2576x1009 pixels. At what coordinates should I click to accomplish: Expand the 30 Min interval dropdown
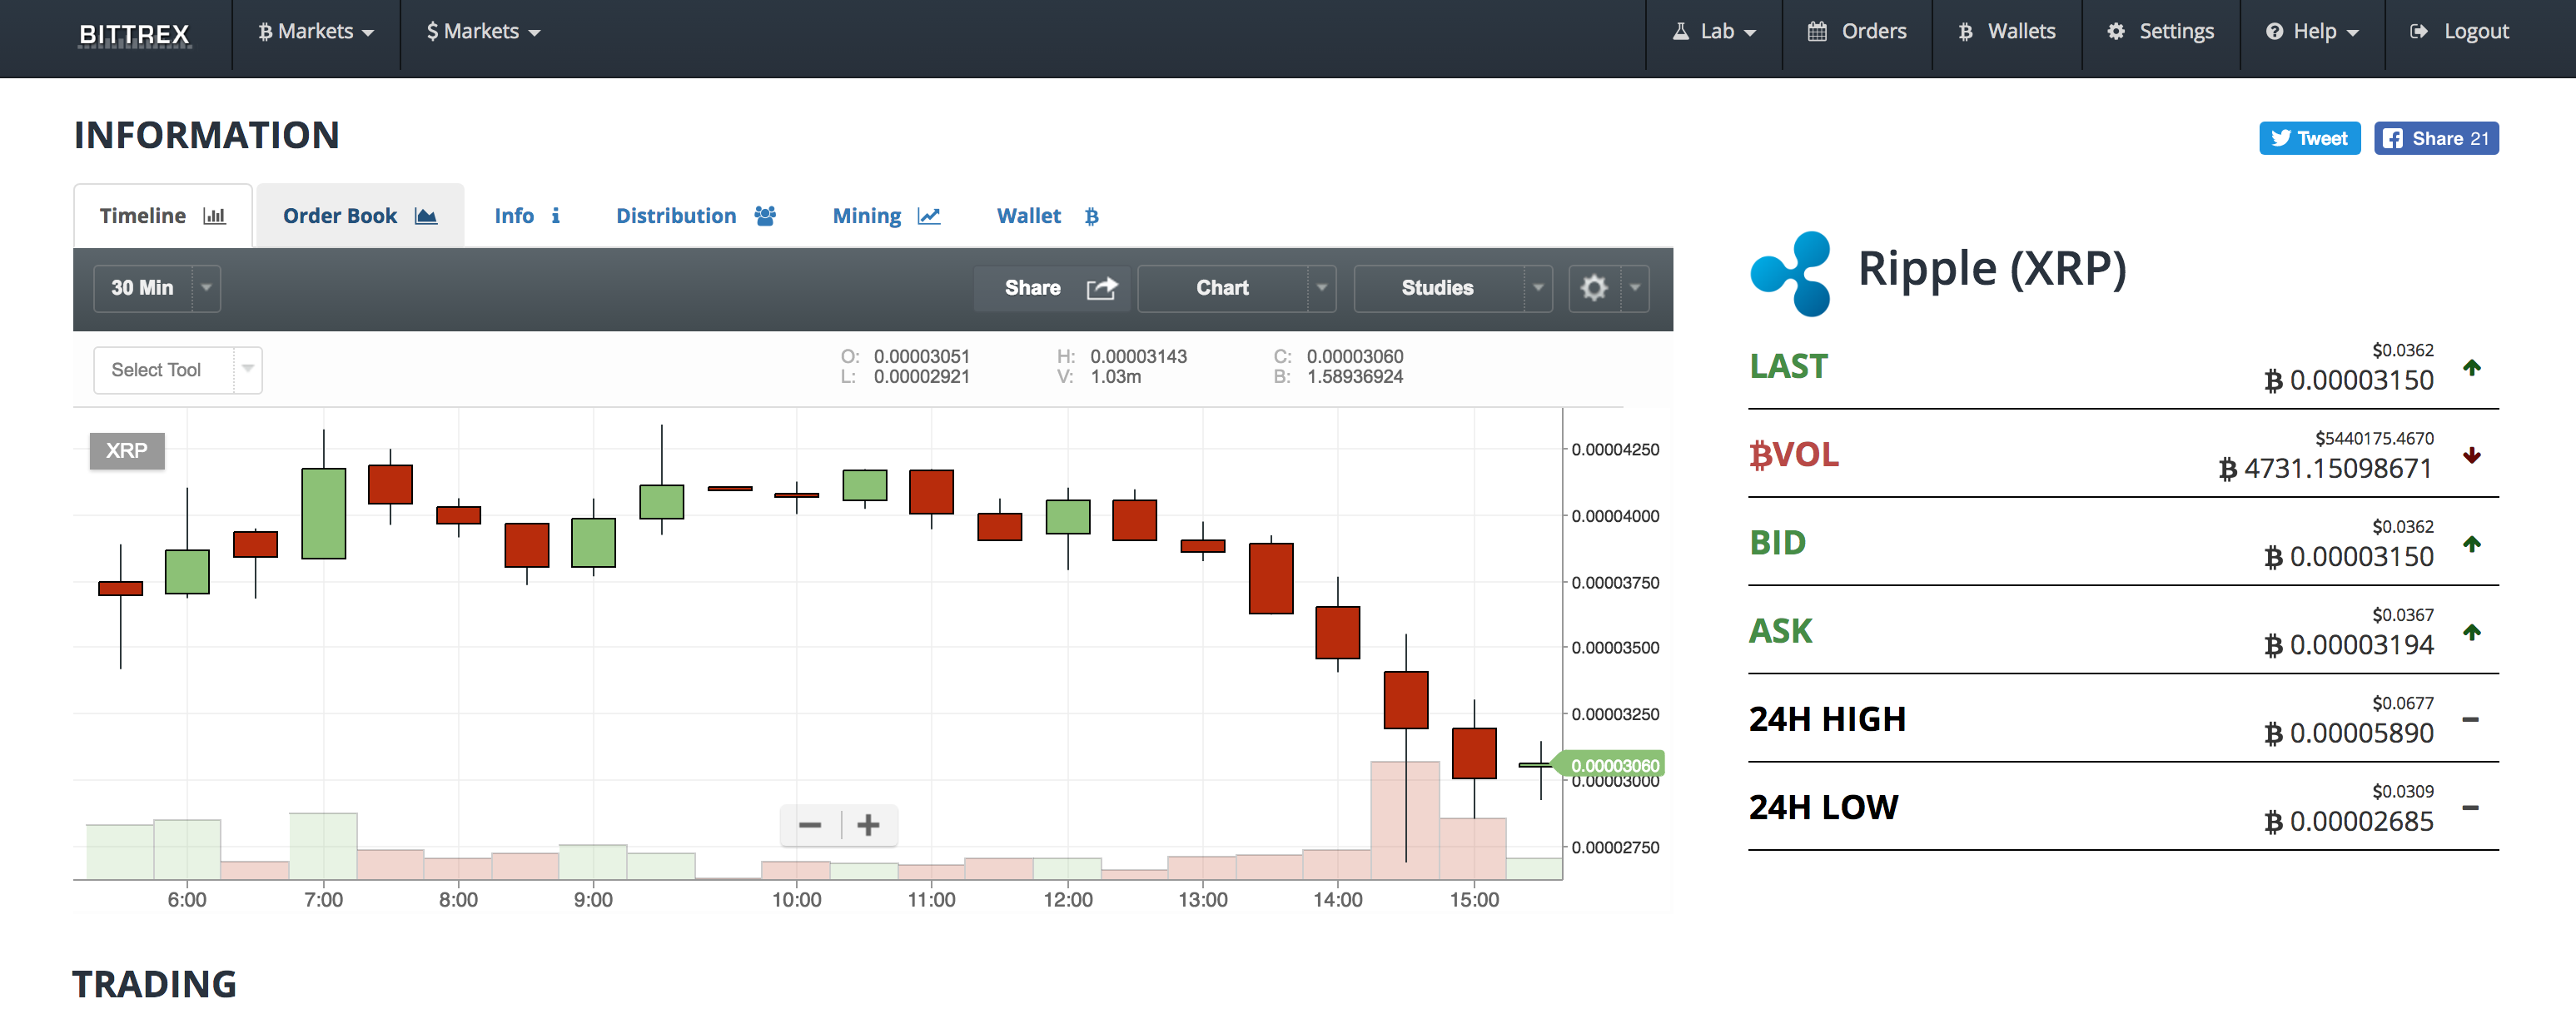coord(157,288)
